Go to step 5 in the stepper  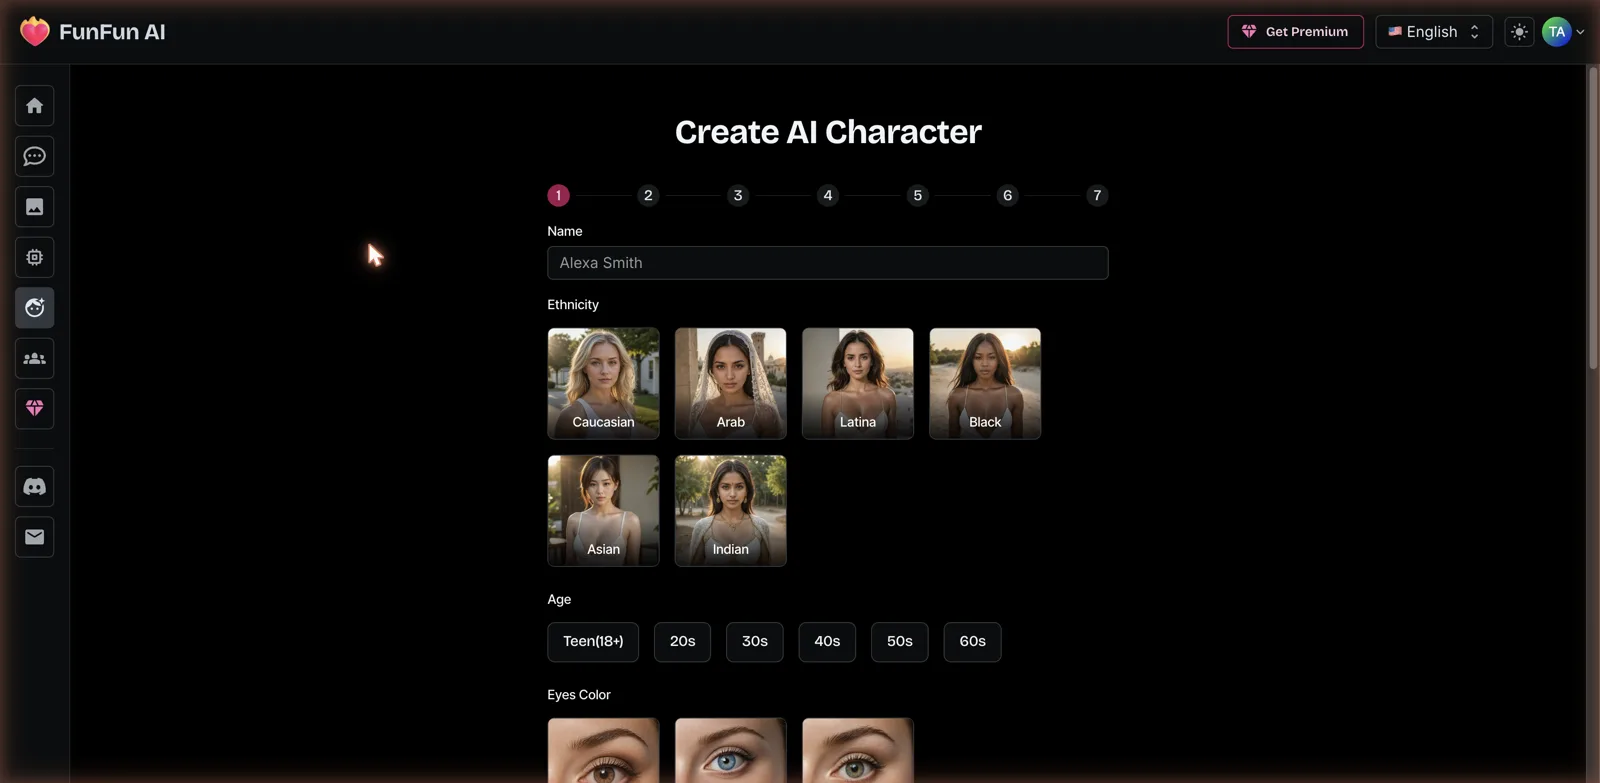click(x=918, y=195)
